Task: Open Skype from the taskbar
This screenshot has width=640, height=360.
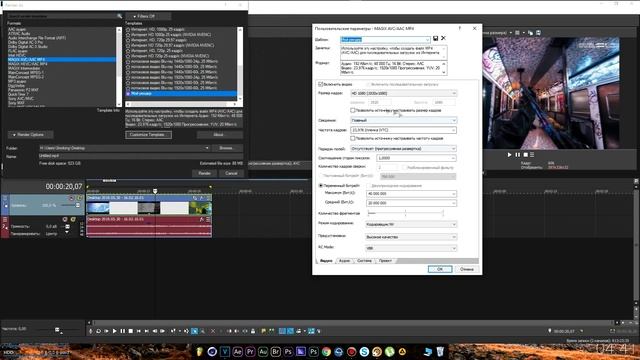Action: [x=364, y=351]
